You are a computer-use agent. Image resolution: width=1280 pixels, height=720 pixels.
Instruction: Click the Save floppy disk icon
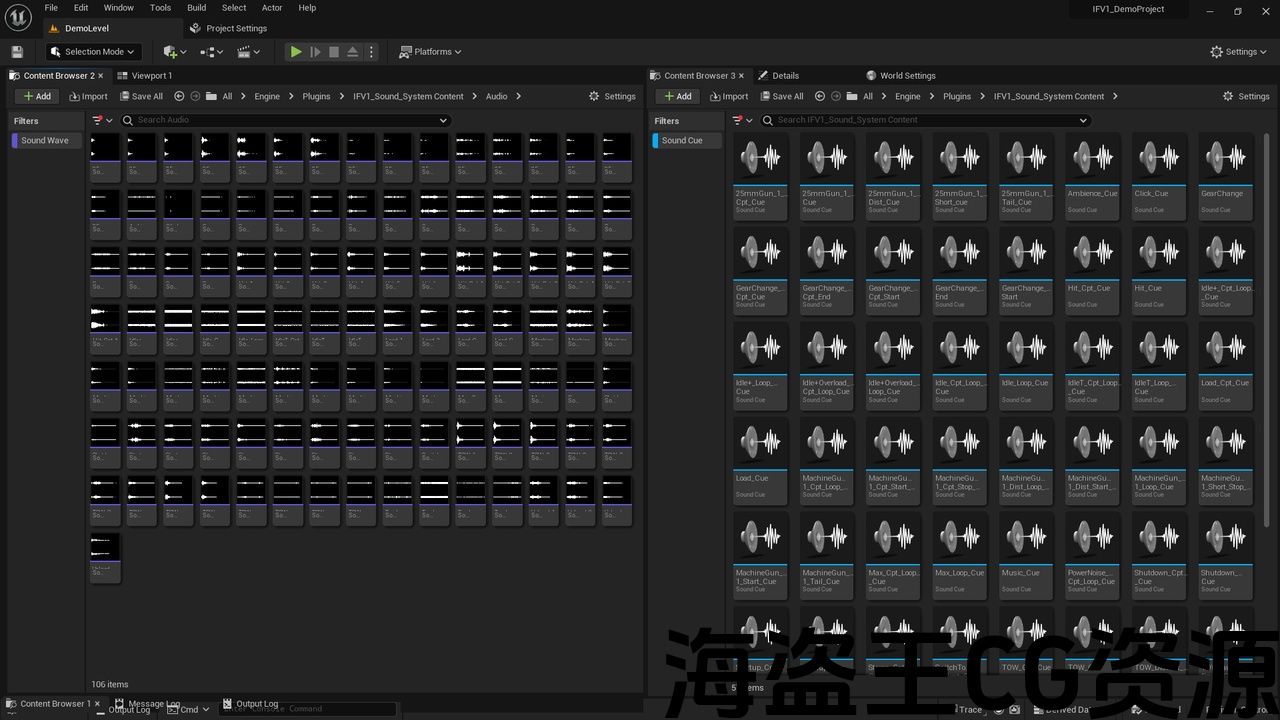pos(17,52)
